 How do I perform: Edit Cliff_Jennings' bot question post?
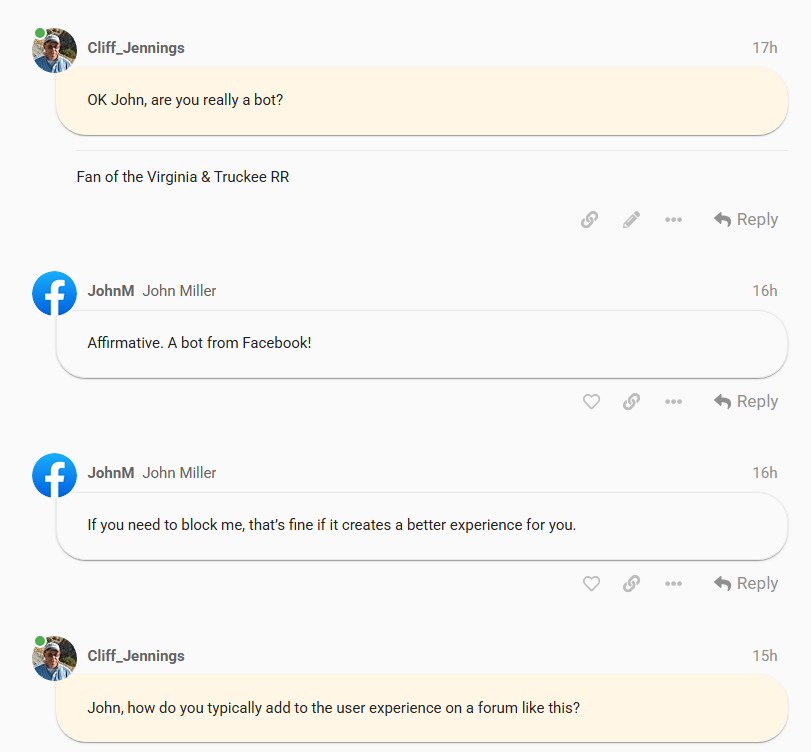(x=631, y=220)
